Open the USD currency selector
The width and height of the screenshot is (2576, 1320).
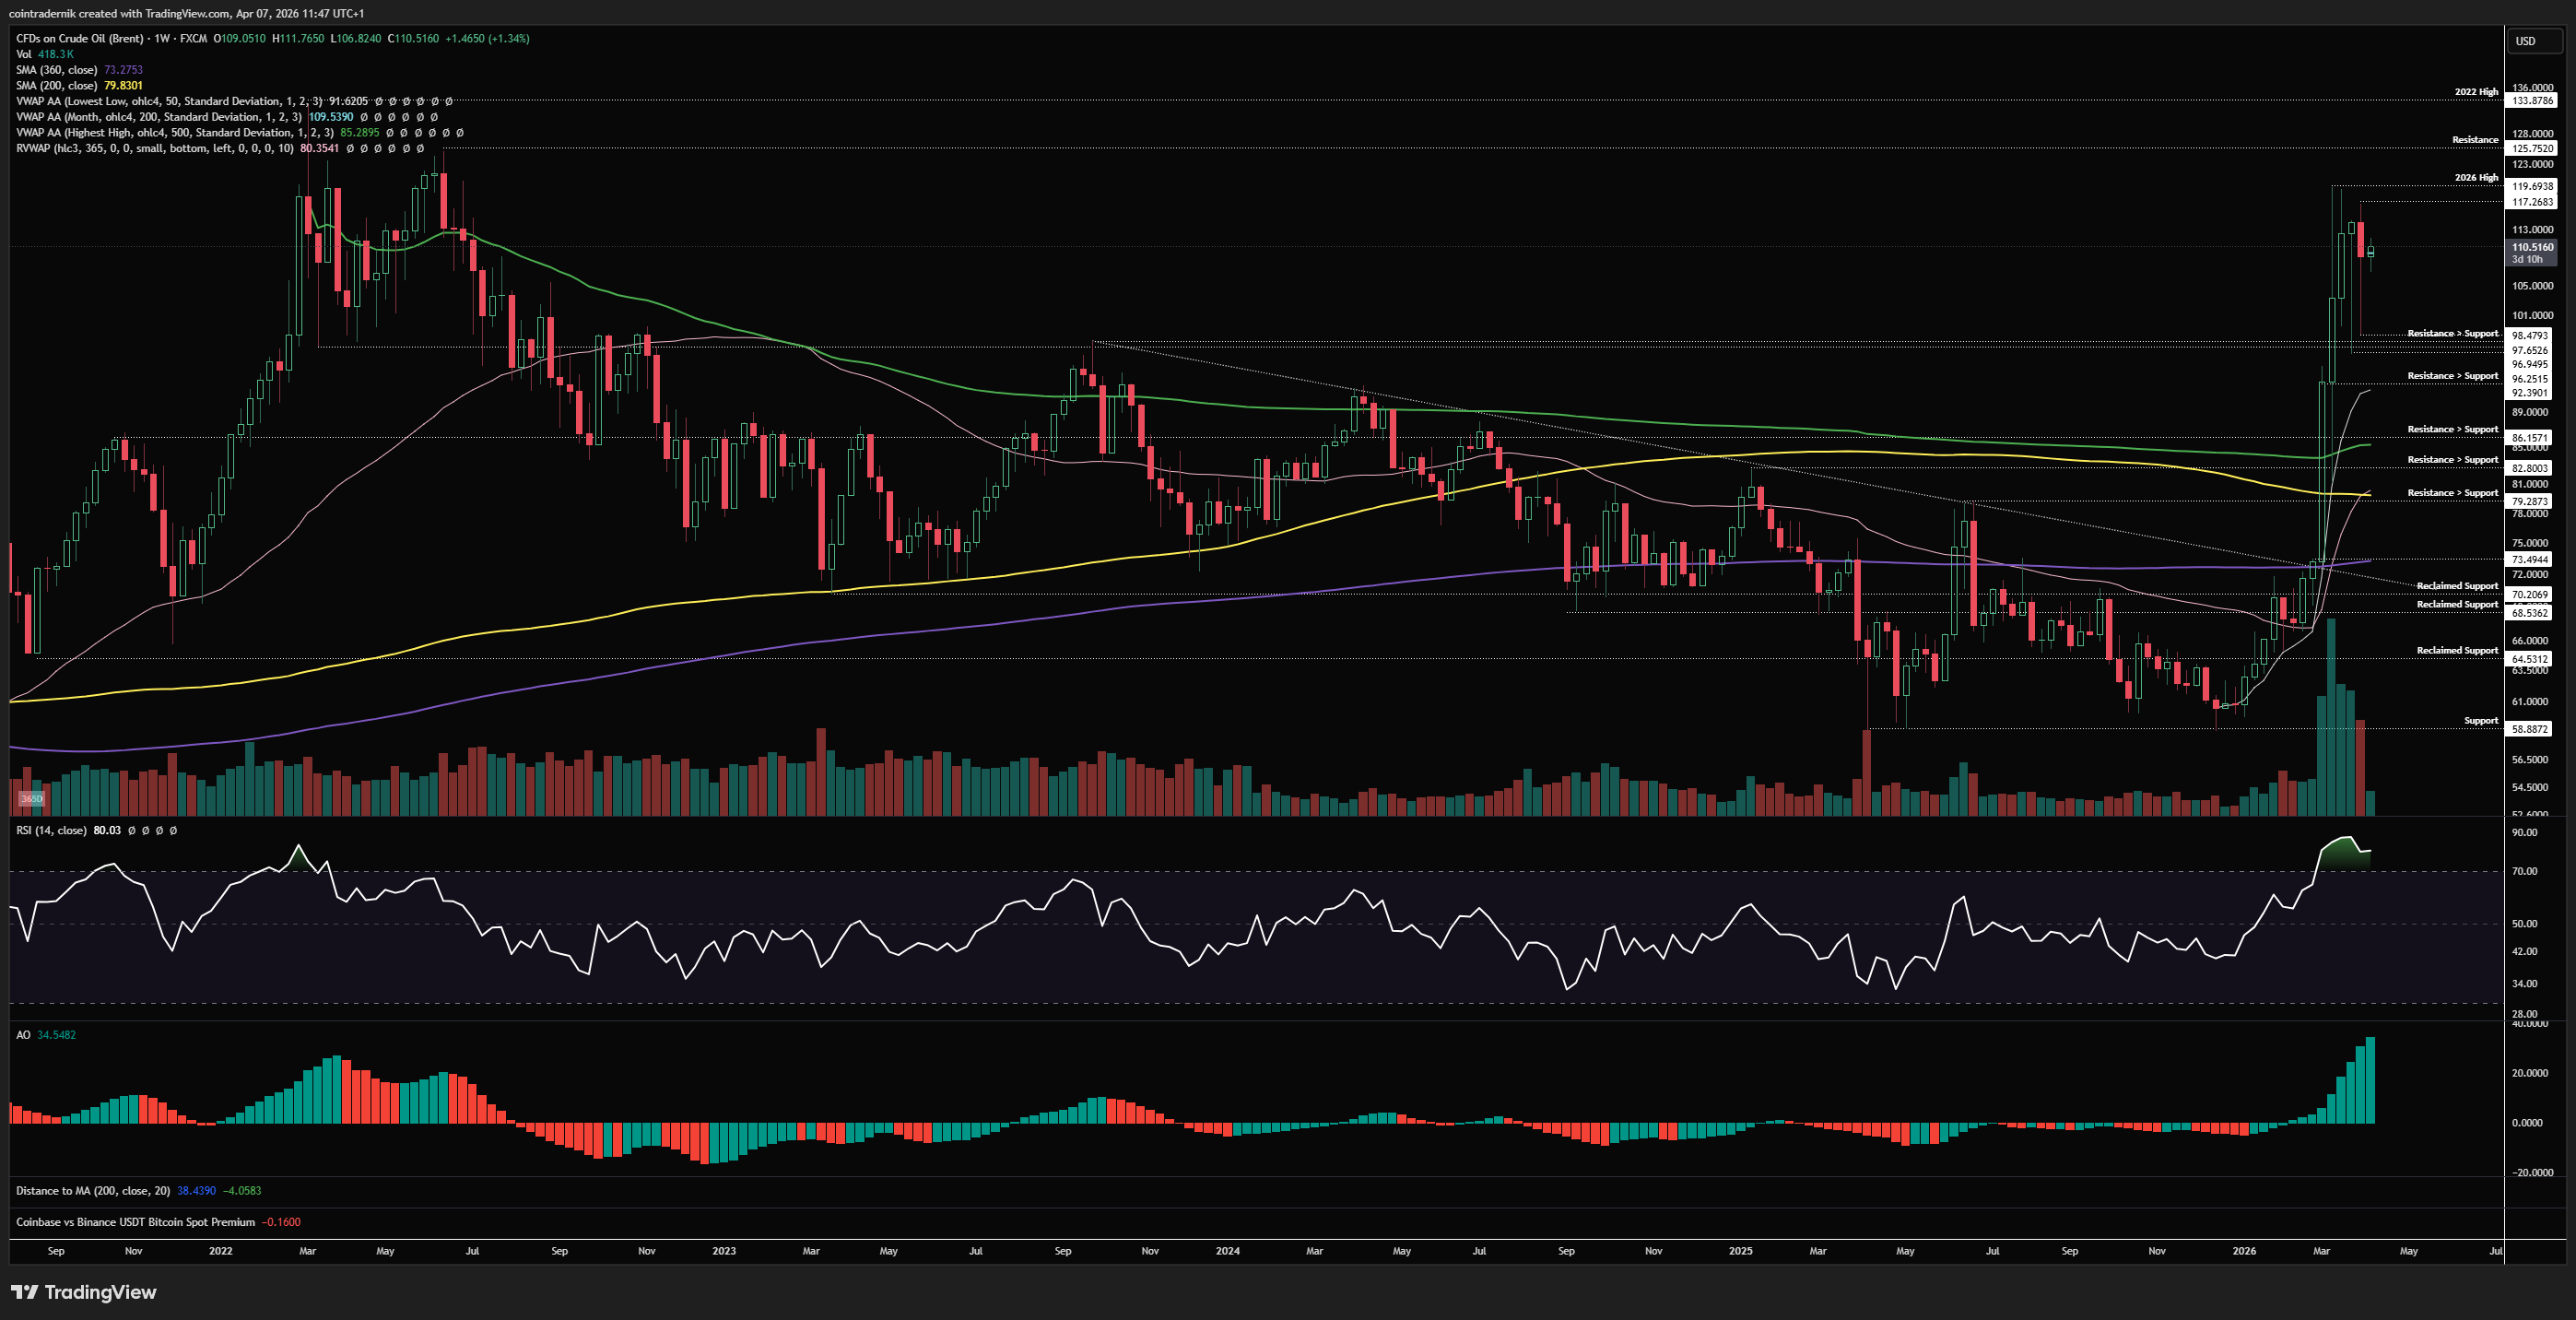(x=2525, y=41)
